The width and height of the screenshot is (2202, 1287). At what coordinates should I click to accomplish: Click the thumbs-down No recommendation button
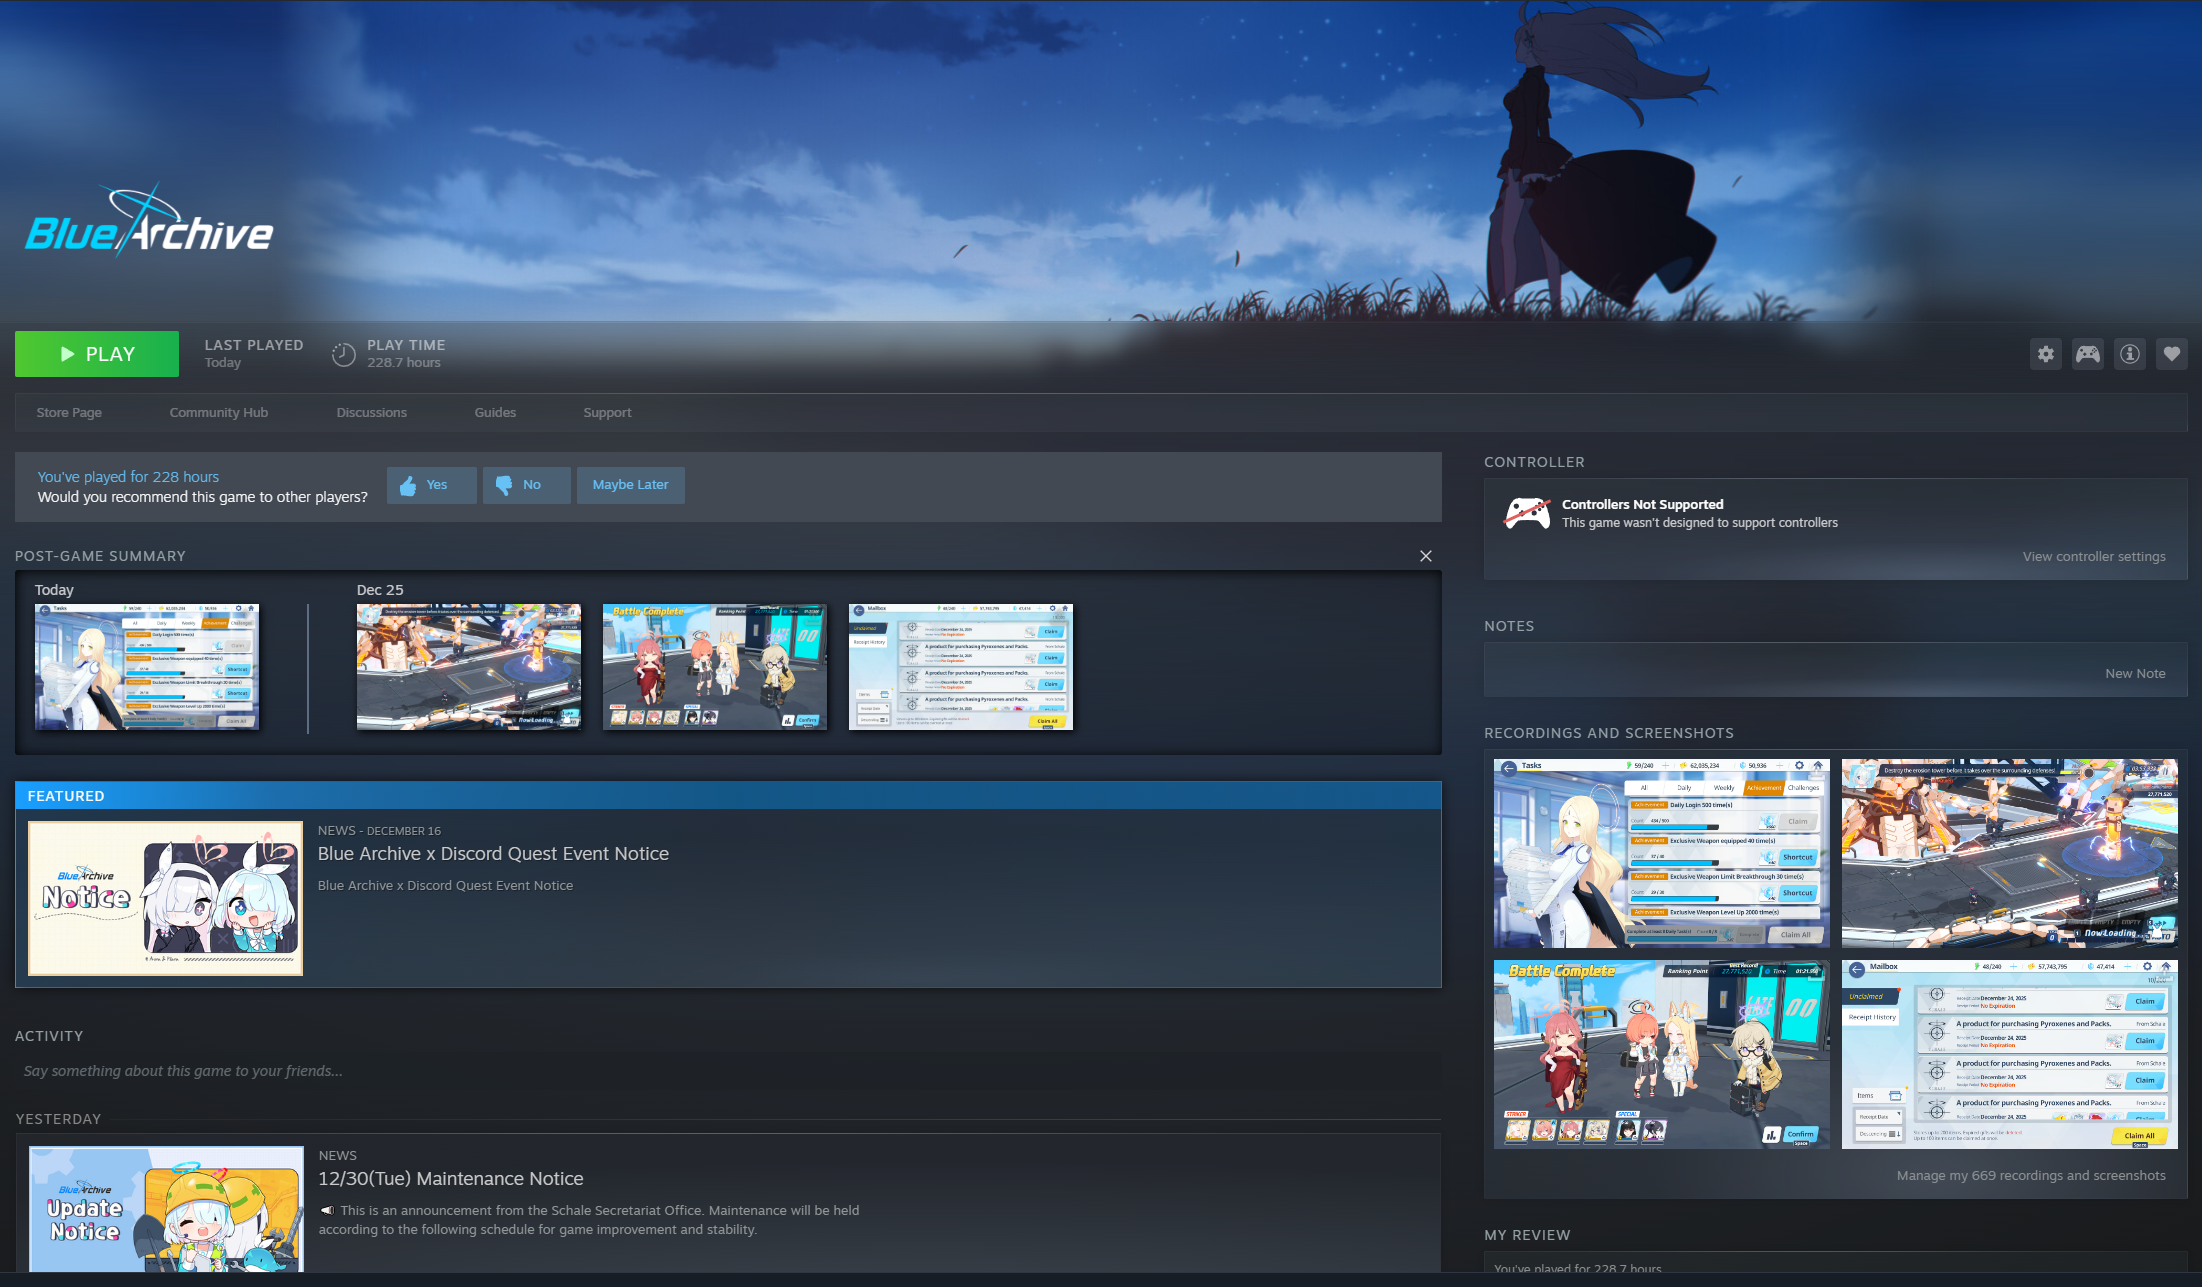526,485
